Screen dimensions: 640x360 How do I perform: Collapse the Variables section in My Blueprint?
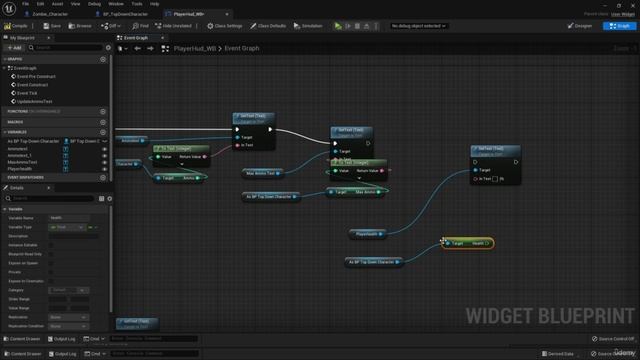pyautogui.click(x=5, y=132)
